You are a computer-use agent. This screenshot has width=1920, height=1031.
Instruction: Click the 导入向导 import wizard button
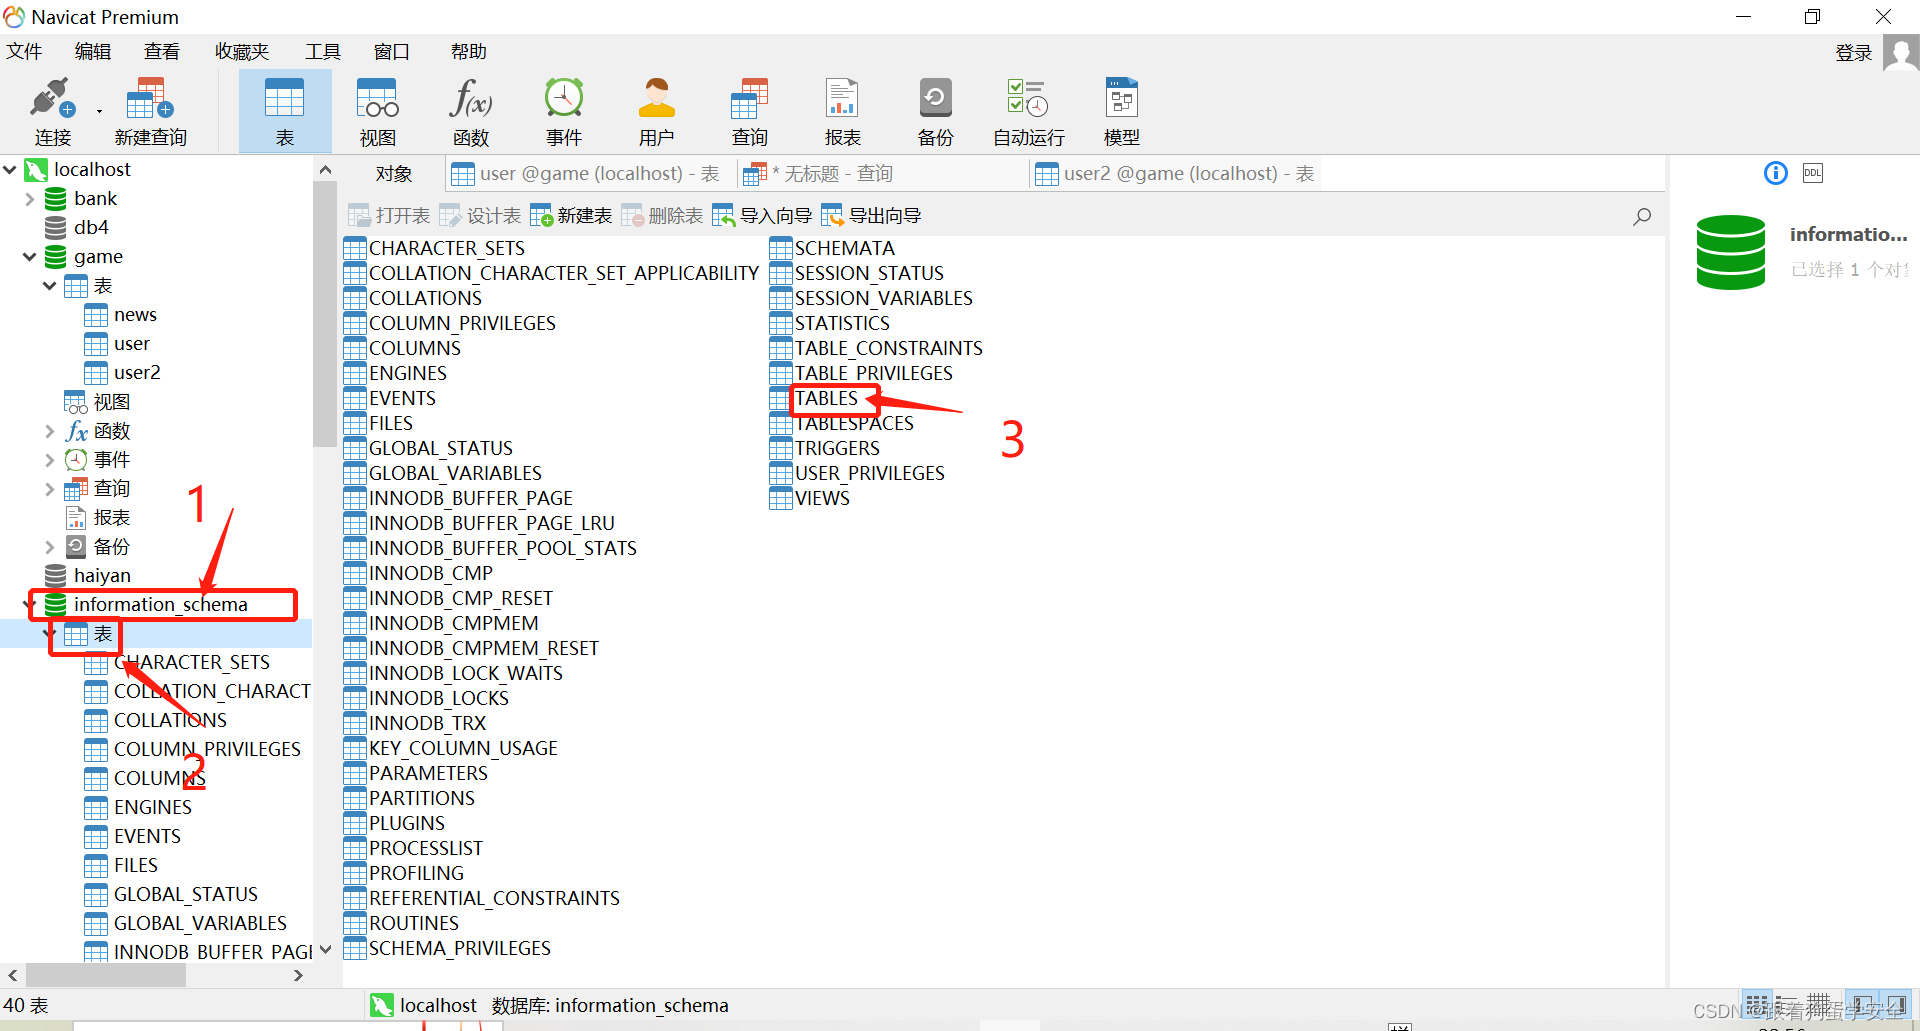(x=762, y=216)
